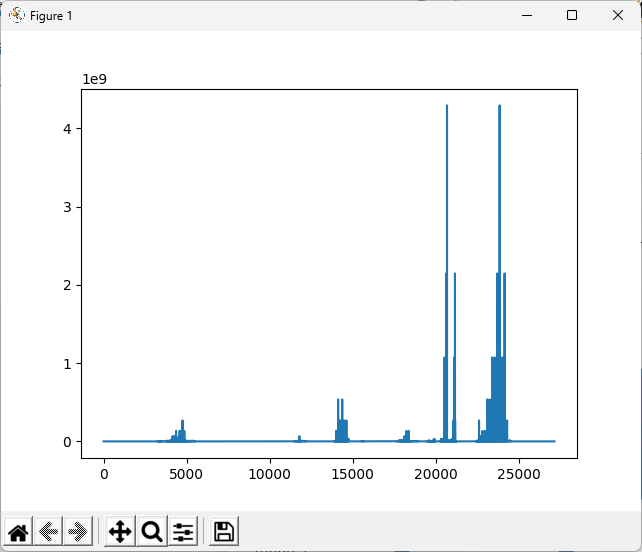Click the Figure 1 window title
The height and width of the screenshot is (552, 642).
51,16
